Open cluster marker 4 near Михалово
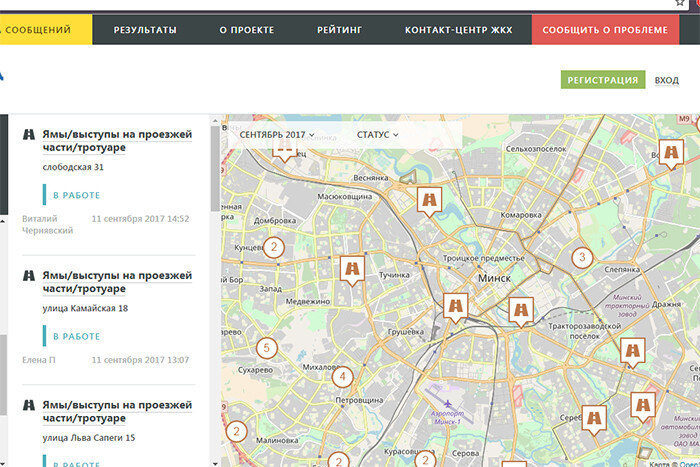This screenshot has height=467, width=700. (342, 377)
